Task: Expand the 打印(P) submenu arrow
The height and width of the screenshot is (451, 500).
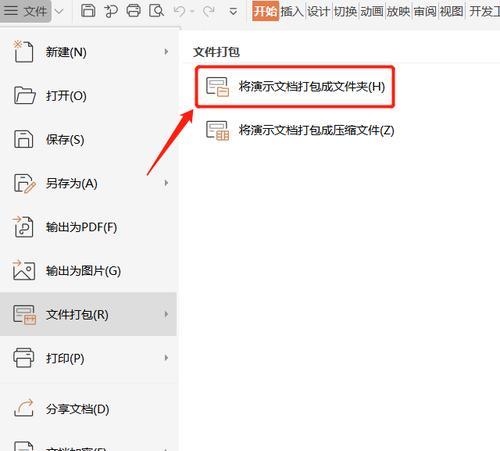Action: coord(166,358)
